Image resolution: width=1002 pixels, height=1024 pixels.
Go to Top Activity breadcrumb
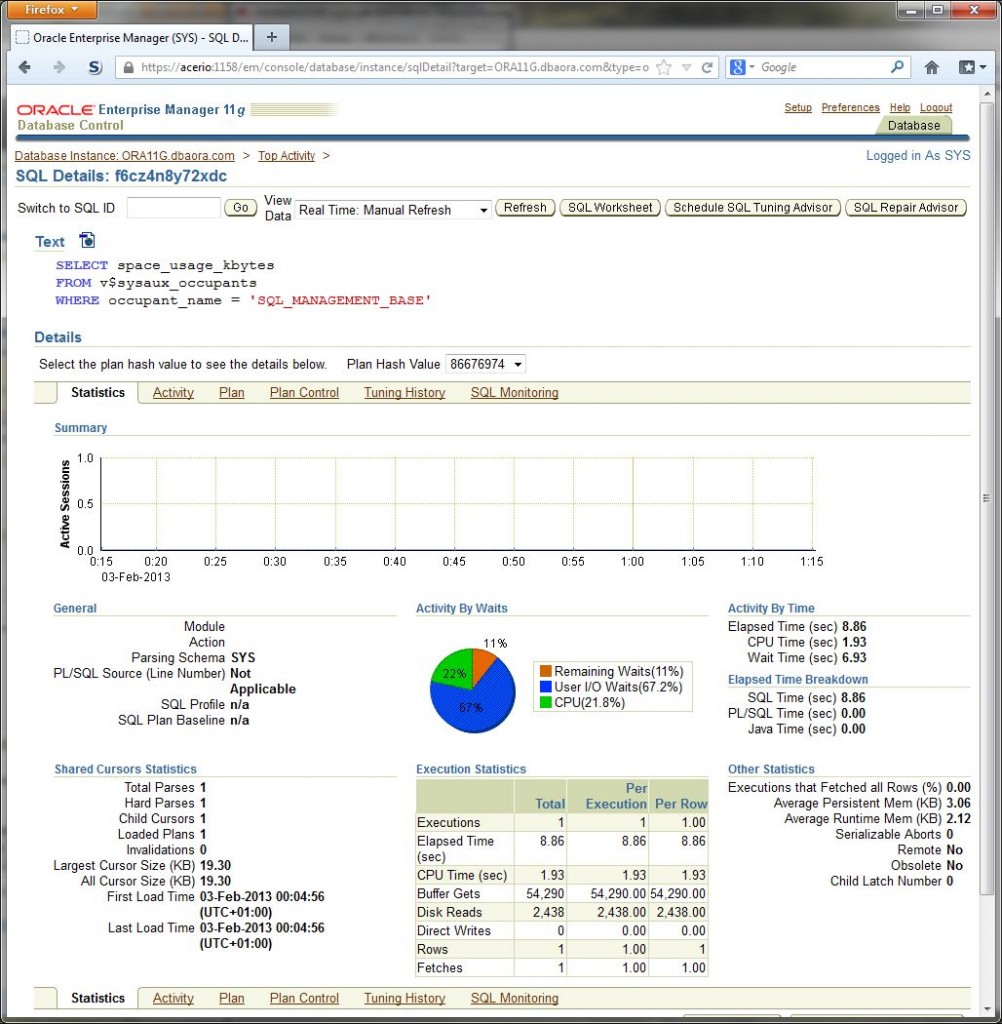click(286, 155)
